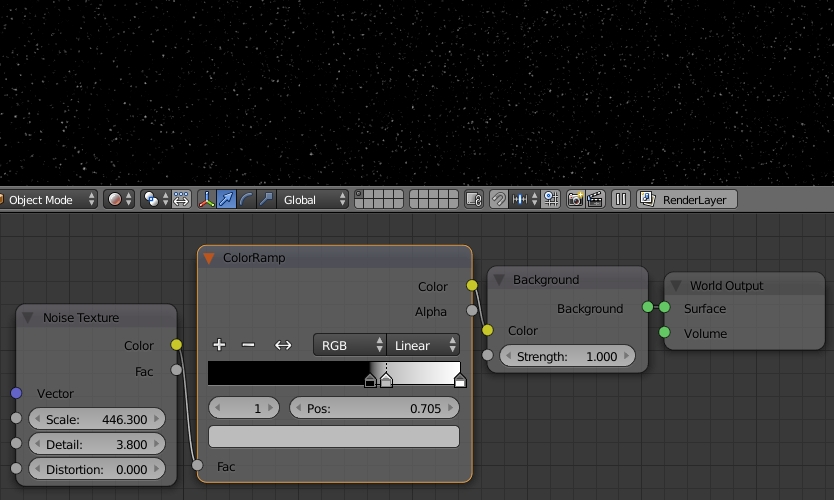
Task: Open the Linear interpolation dropdown
Action: coord(423,345)
